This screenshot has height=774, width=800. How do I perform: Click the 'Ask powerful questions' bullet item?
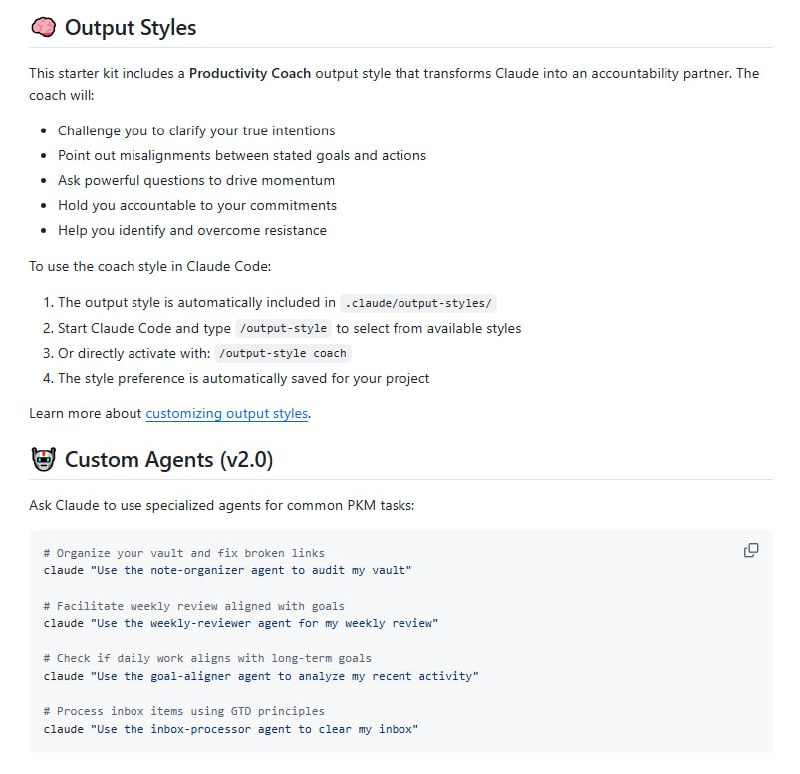point(196,180)
